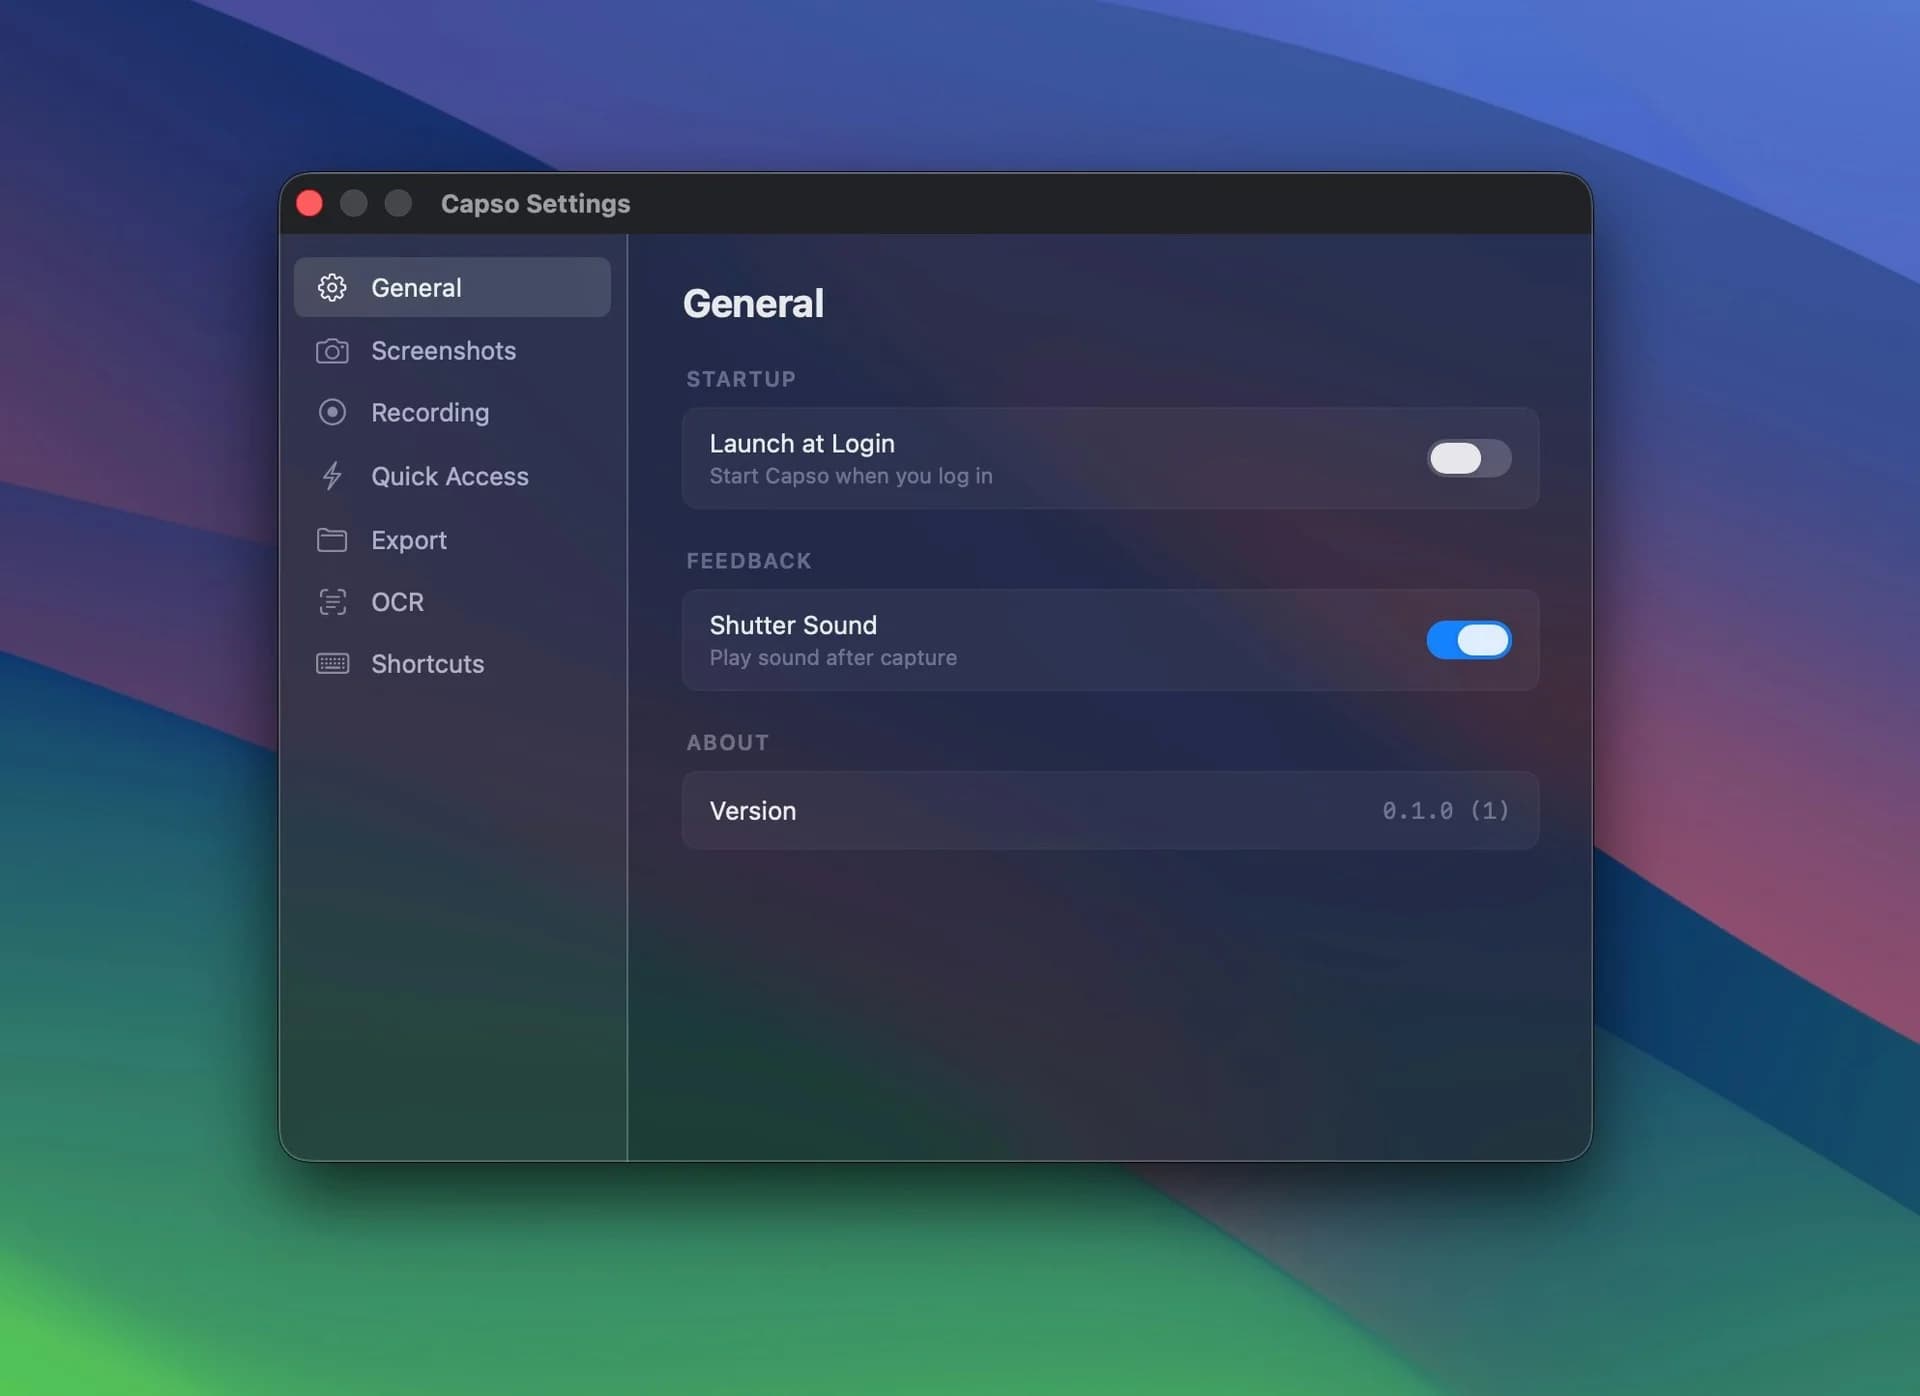This screenshot has height=1396, width=1920.
Task: Open the Export settings from the sidebar
Action: coord(409,540)
